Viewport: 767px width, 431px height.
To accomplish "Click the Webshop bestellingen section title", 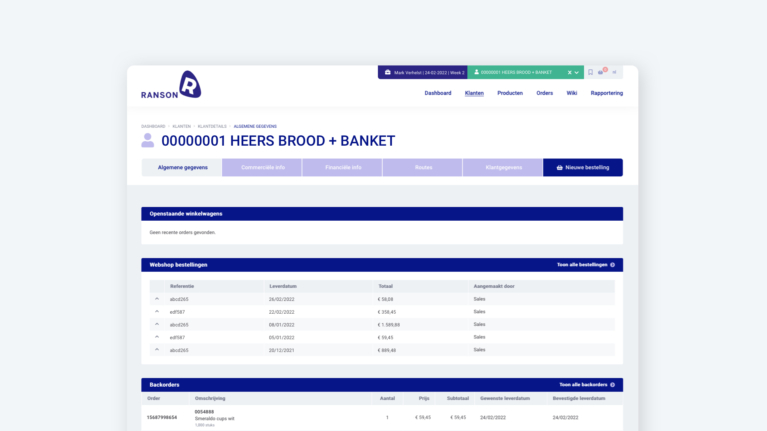I will (179, 265).
